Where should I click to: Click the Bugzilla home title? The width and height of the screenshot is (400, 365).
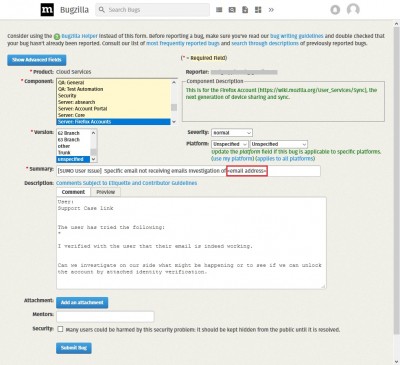pos(74,10)
